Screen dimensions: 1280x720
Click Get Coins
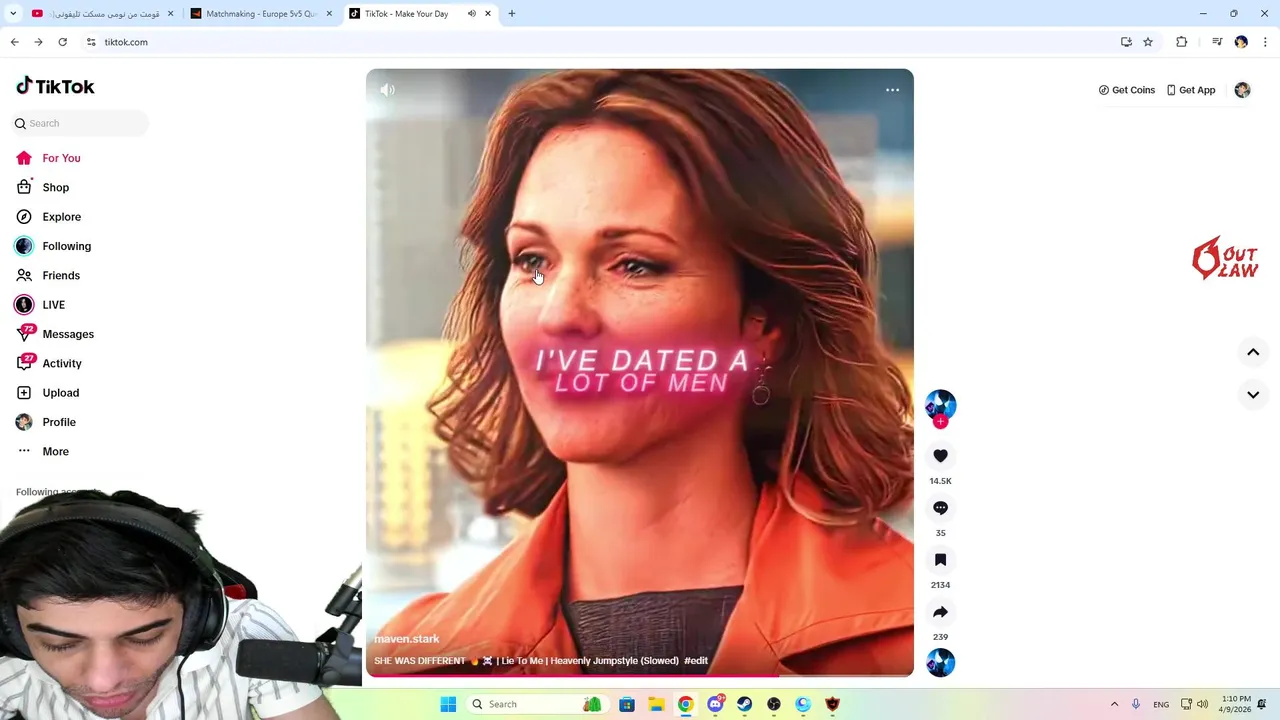point(1126,90)
